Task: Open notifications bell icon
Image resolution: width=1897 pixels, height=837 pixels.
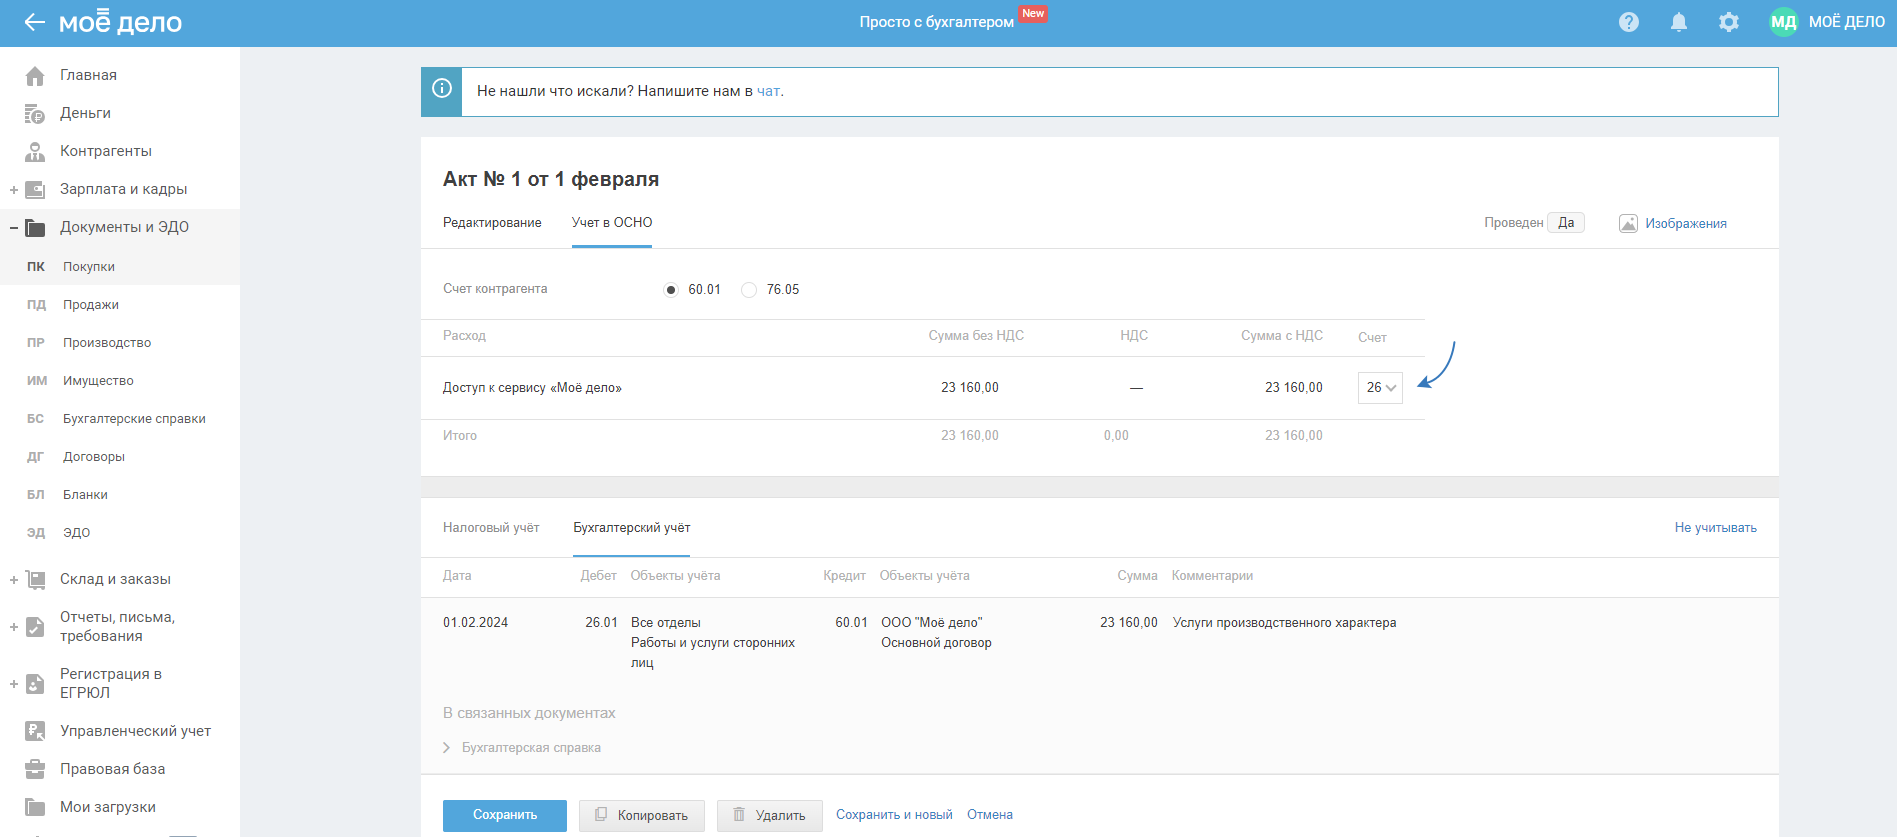Action: click(x=1678, y=22)
